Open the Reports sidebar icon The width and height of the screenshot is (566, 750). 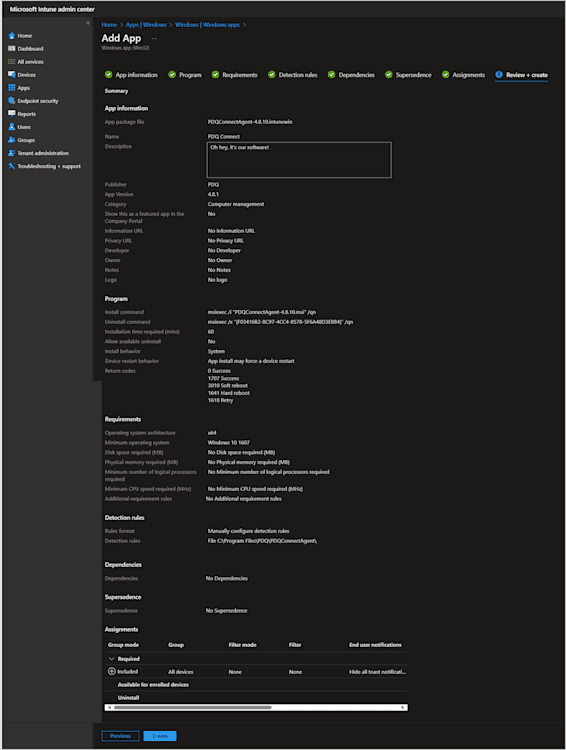click(11, 114)
